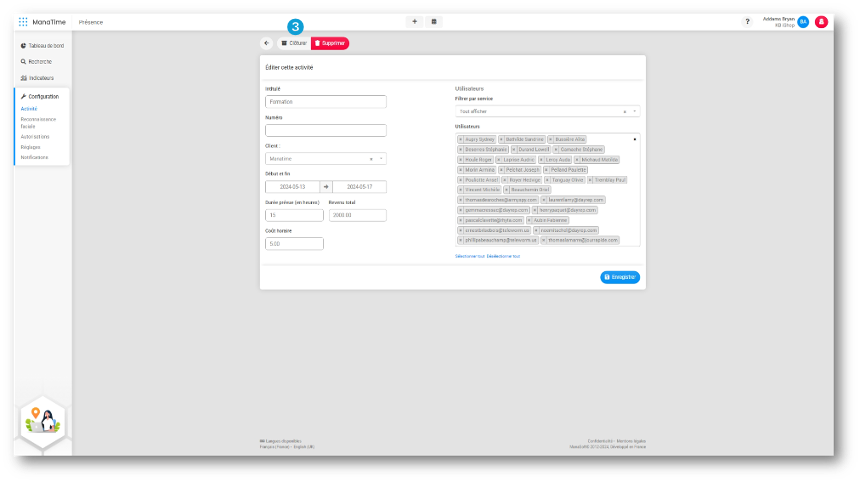Click the Coût horaire input field
The image size is (860, 482).
click(x=295, y=244)
